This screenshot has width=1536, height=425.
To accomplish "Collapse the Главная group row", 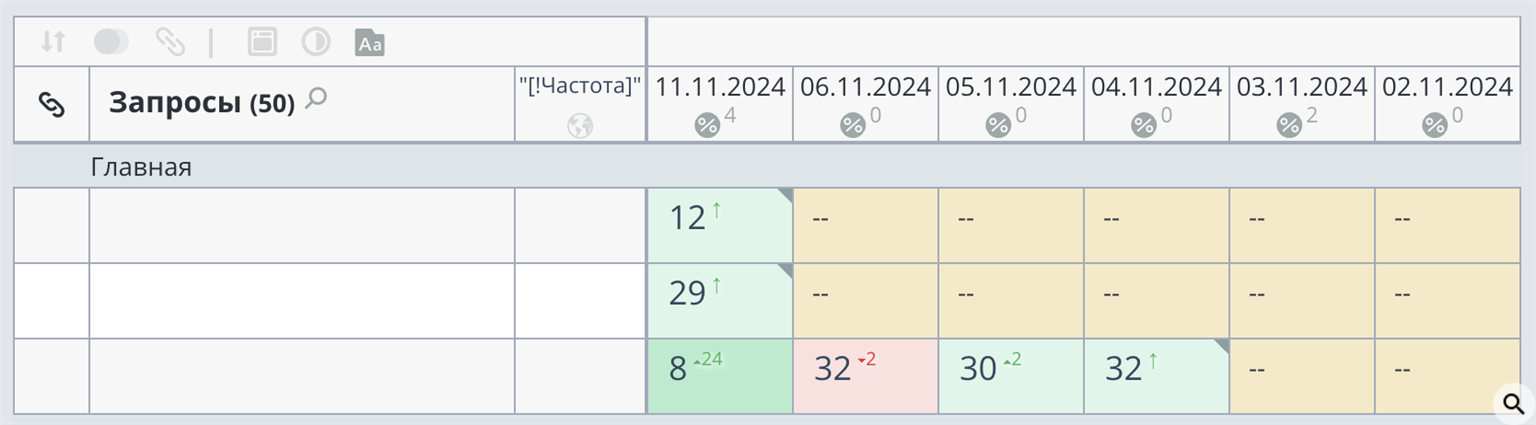I will [x=141, y=167].
